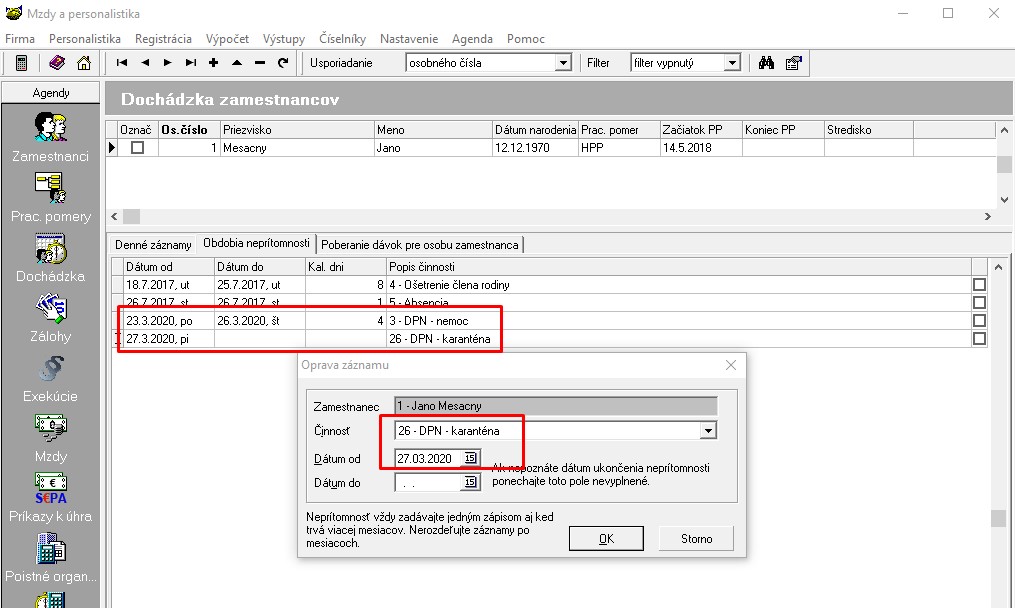Screen dimensions: 1015x608
Task: Cancel the dialog with Storno button
Action: pos(696,539)
